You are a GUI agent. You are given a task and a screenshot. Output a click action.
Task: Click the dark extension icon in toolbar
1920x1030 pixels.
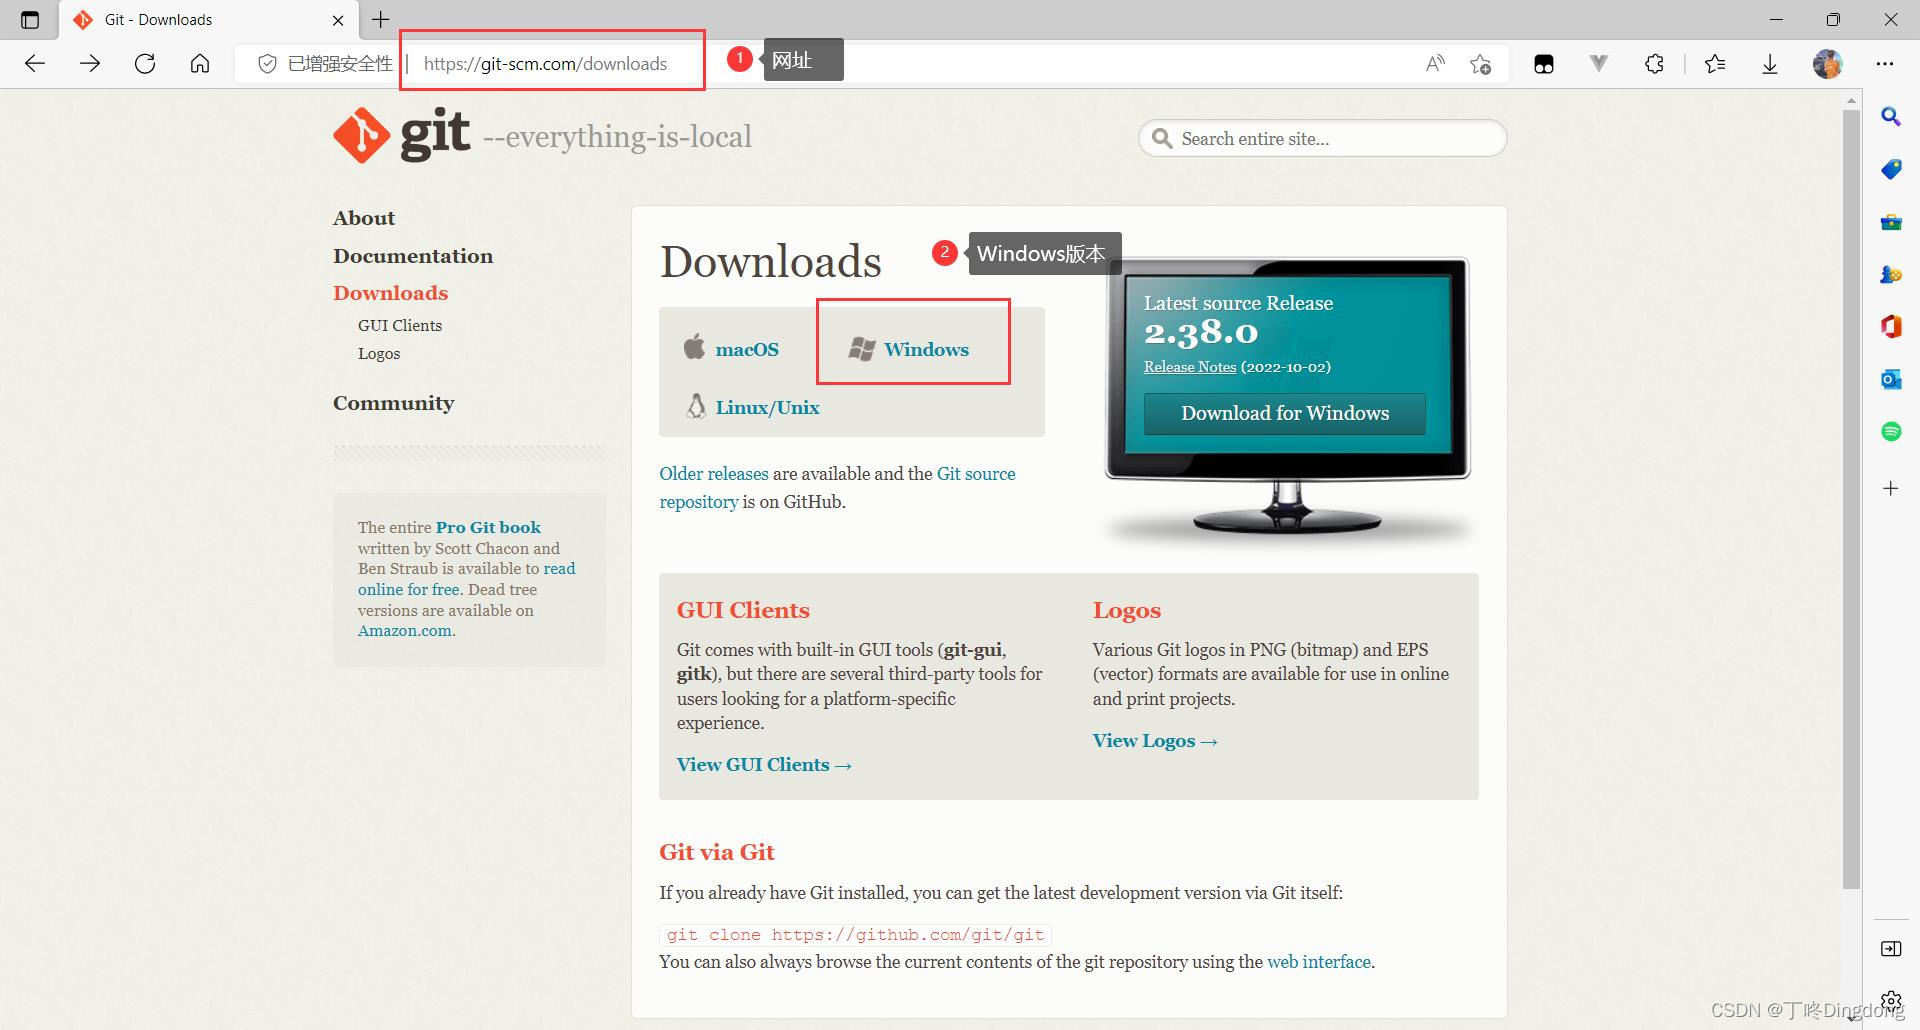pos(1544,64)
